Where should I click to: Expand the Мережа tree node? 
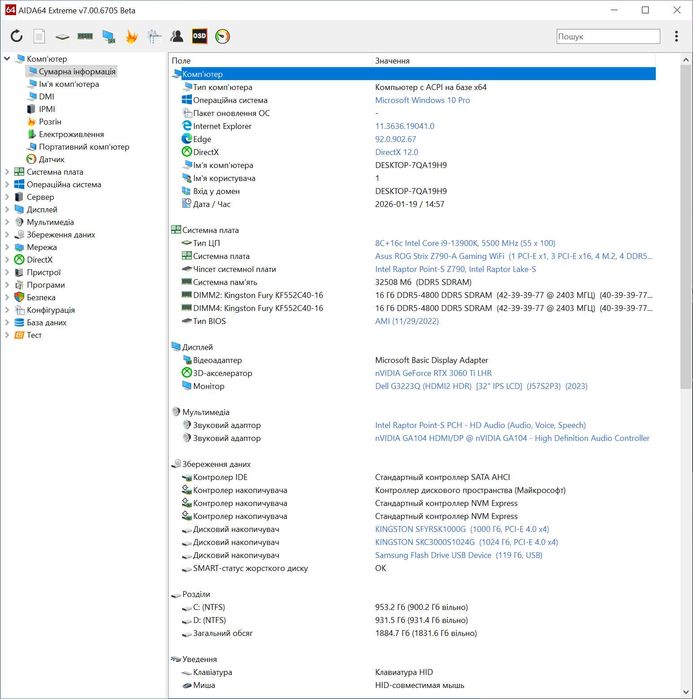(x=7, y=247)
